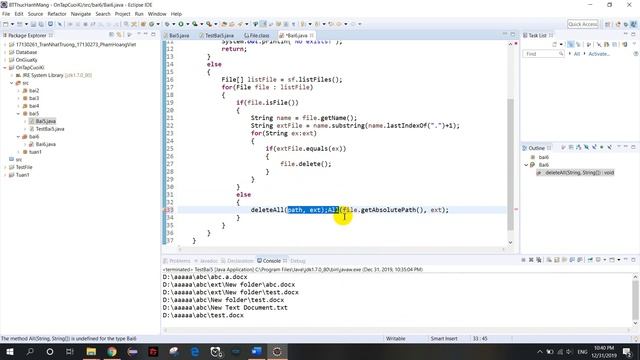Switch to the File.class editor tab
Viewport: 640px width, 360px height.
[x=257, y=36]
